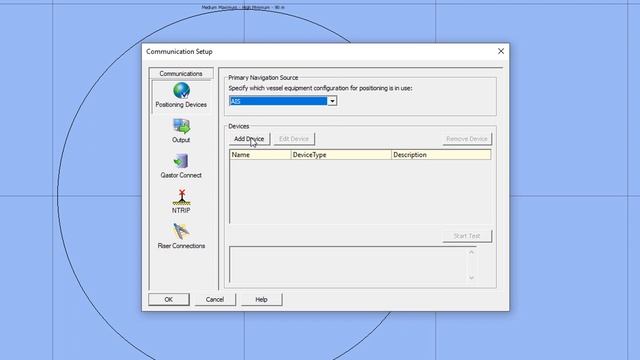Image resolution: width=640 pixels, height=360 pixels.
Task: Select the Communications header tab
Action: pyautogui.click(x=181, y=73)
